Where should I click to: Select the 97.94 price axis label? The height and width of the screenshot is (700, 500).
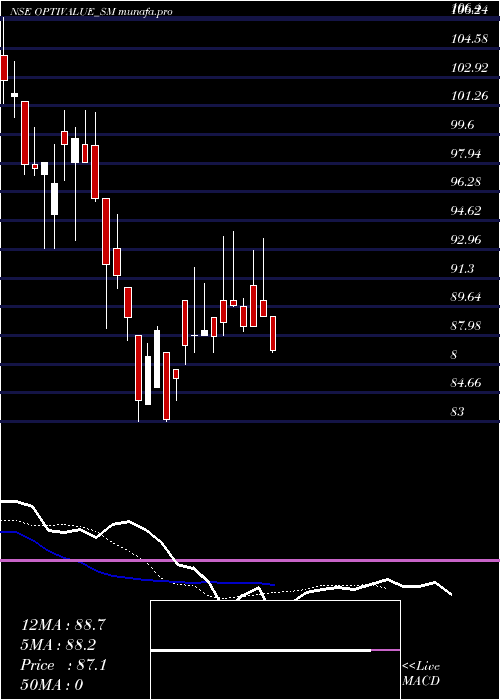click(466, 154)
